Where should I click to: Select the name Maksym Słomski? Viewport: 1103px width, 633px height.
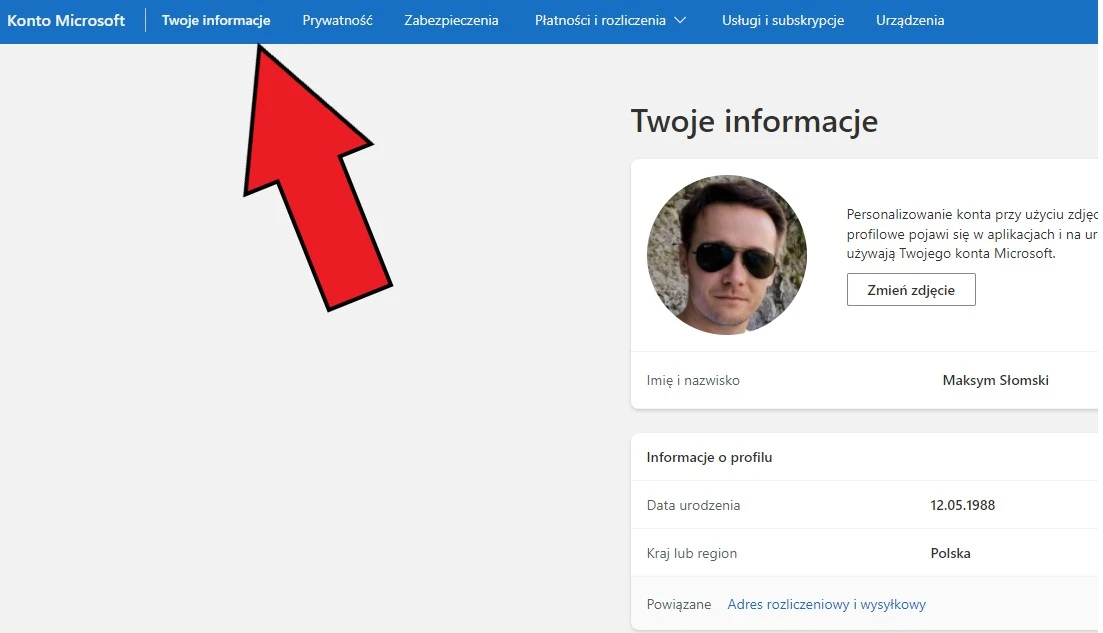pyautogui.click(x=995, y=380)
